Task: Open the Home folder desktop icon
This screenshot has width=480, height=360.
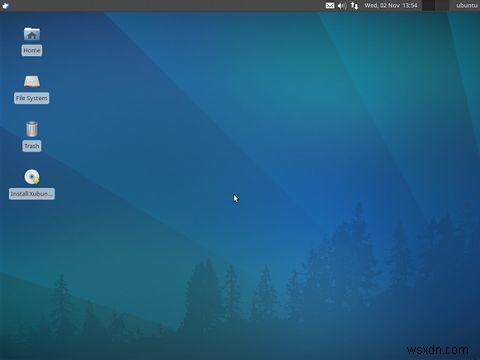Action: [32, 34]
